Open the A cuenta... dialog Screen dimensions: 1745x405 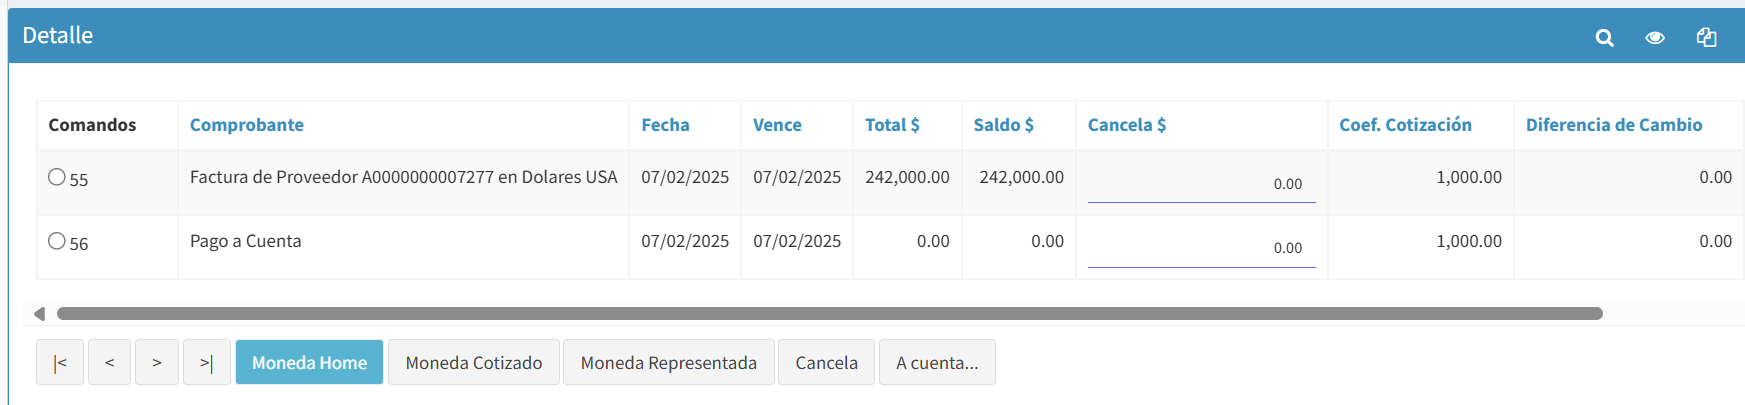tap(937, 362)
